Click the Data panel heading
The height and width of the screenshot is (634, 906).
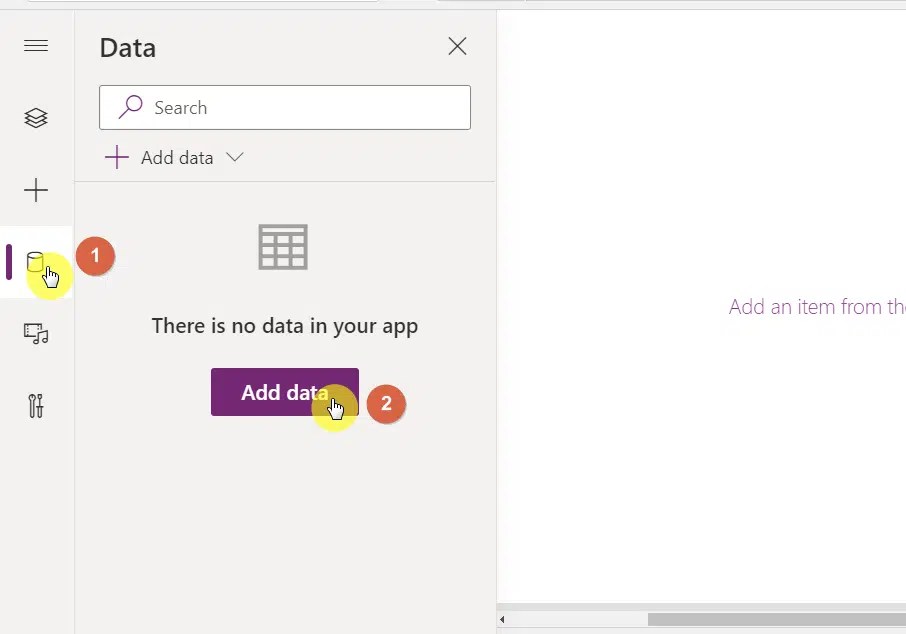coord(127,47)
